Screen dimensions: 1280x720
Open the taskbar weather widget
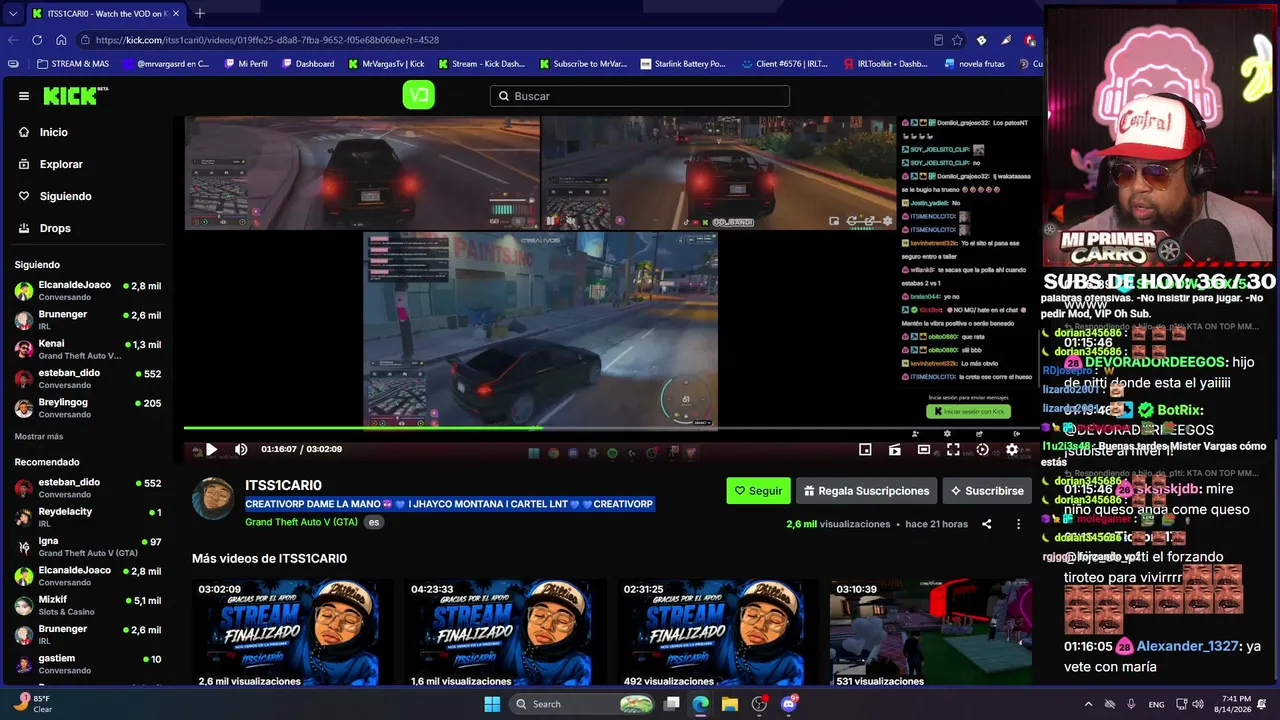pyautogui.click(x=33, y=703)
